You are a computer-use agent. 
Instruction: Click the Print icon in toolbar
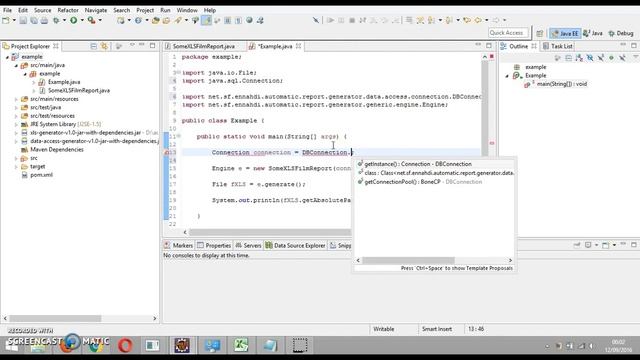[44, 20]
